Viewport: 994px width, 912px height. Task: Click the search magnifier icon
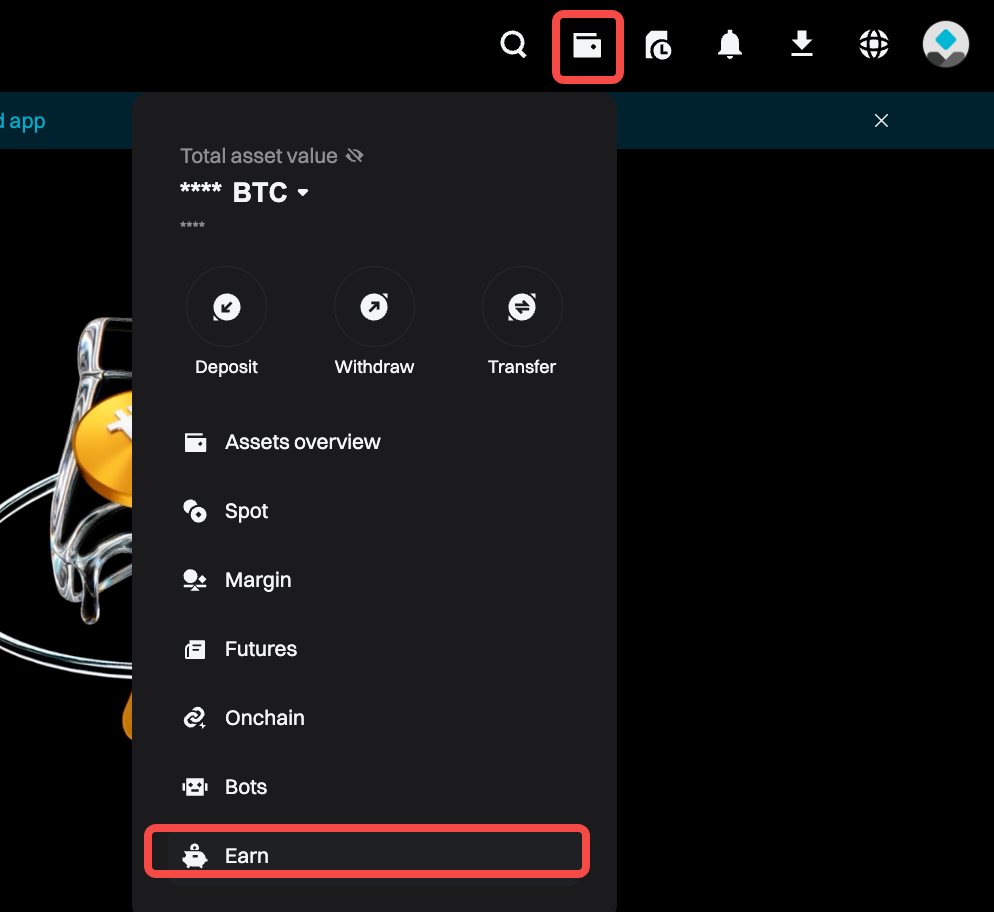513,45
